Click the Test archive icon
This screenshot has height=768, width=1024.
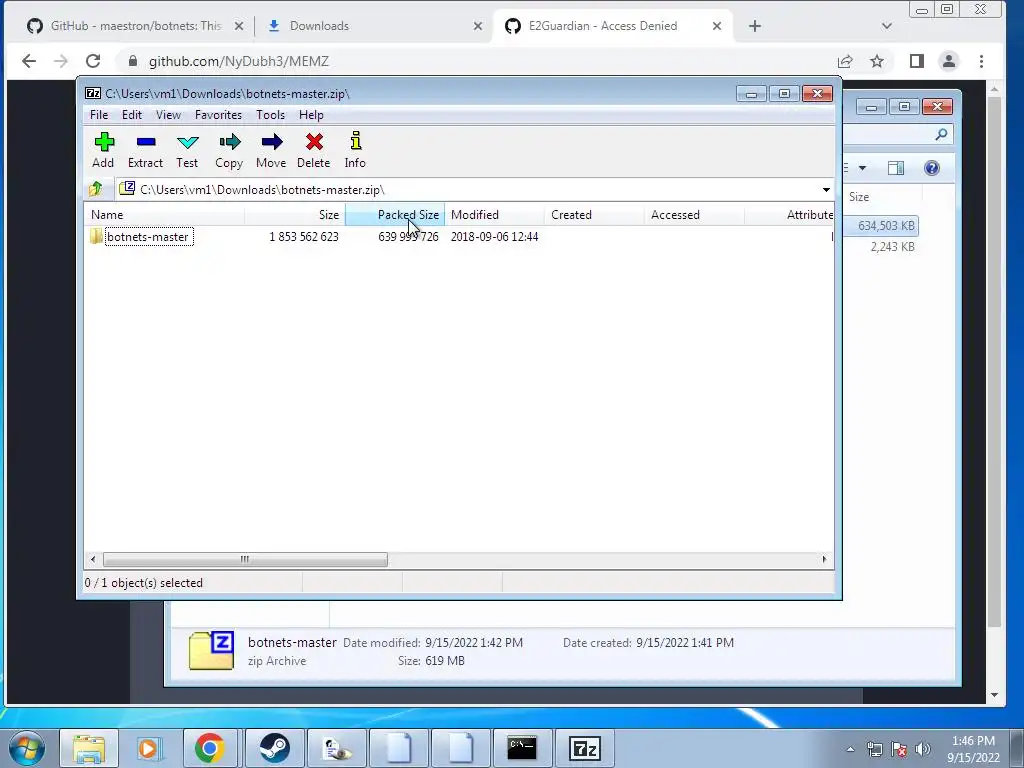187,150
